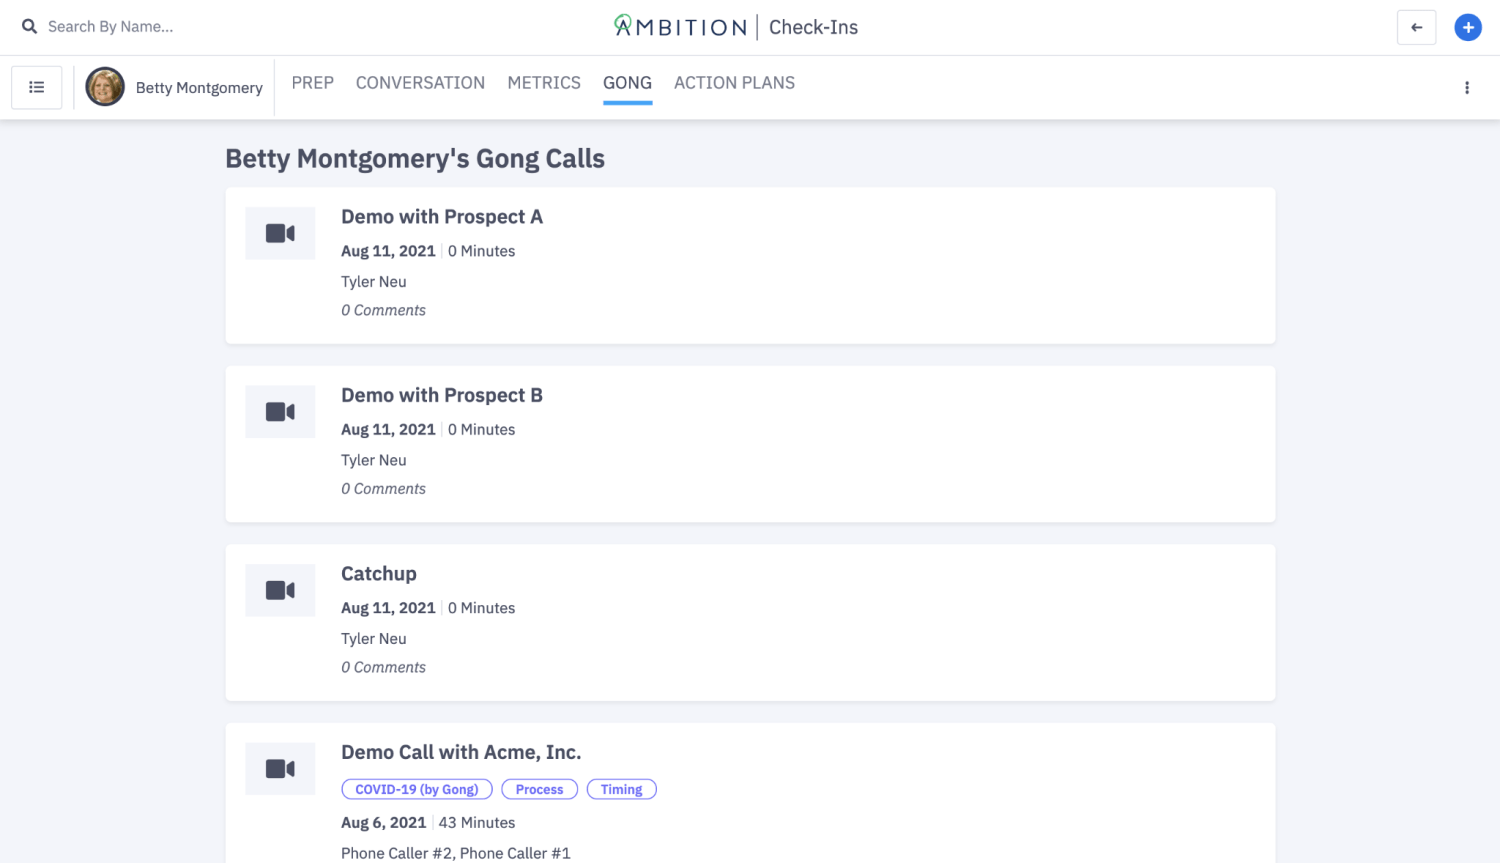This screenshot has width=1500, height=863.
Task: Click the search magnifier icon
Action: coord(30,27)
